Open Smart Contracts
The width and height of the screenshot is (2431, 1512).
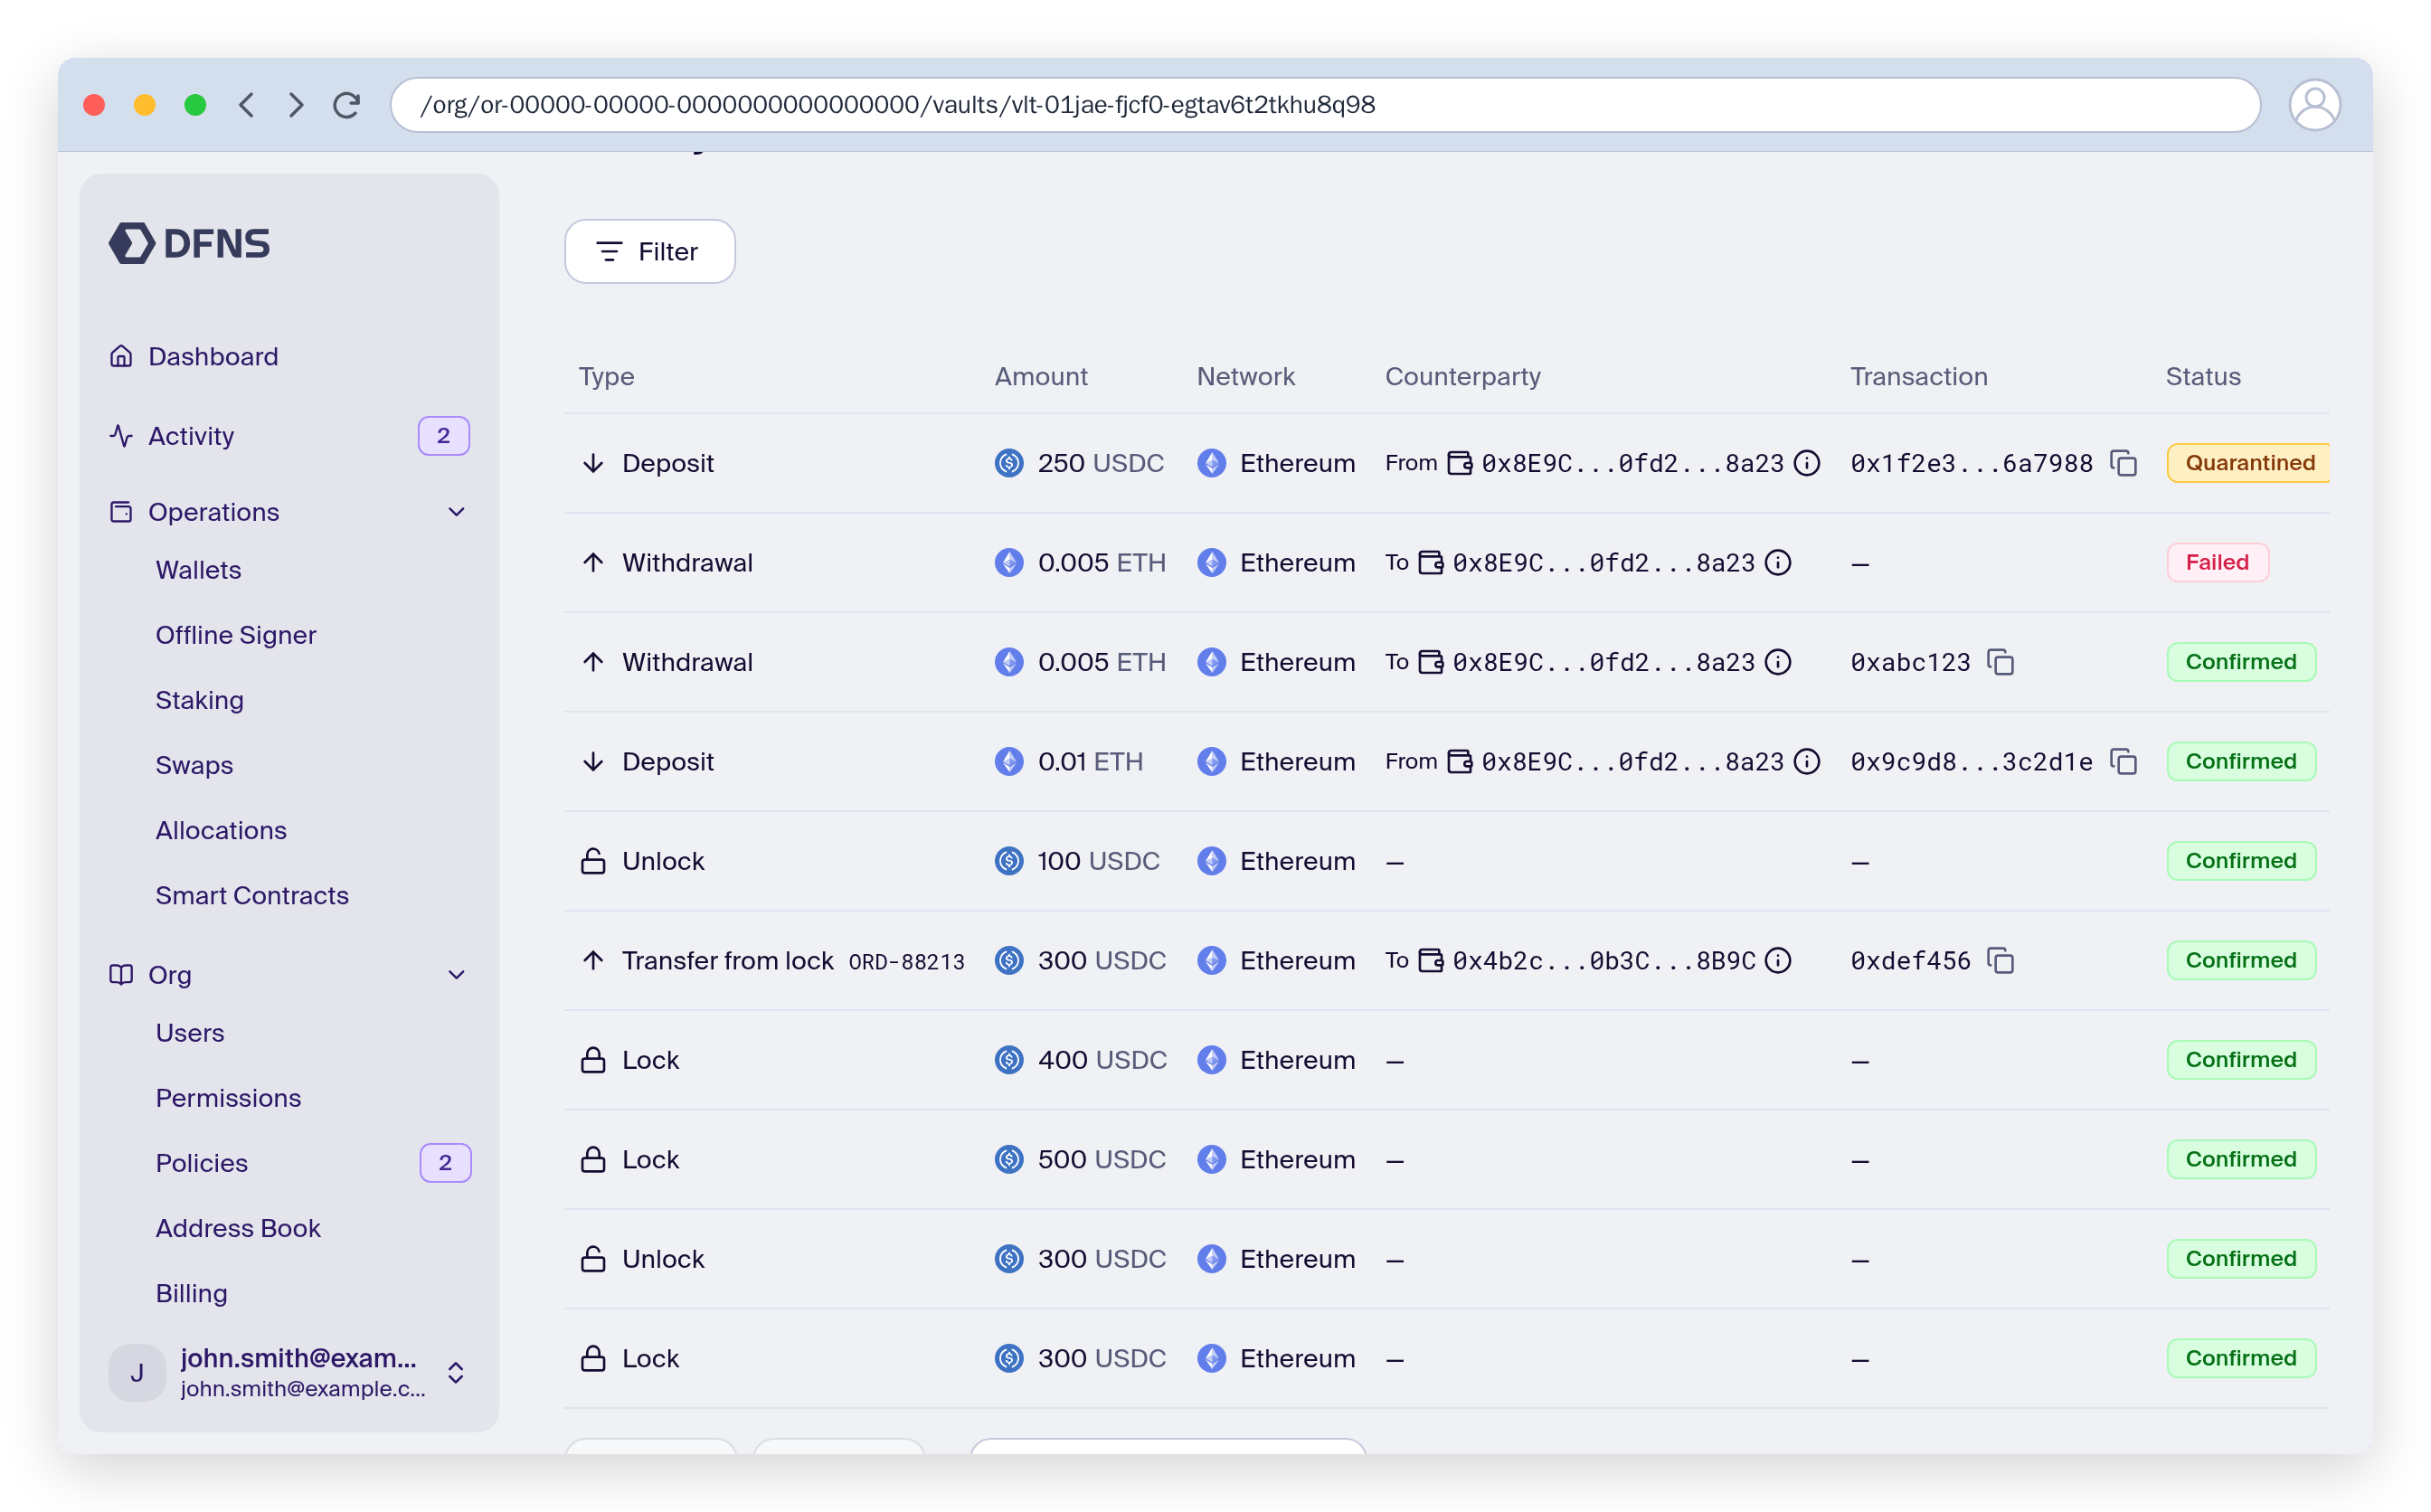252,895
